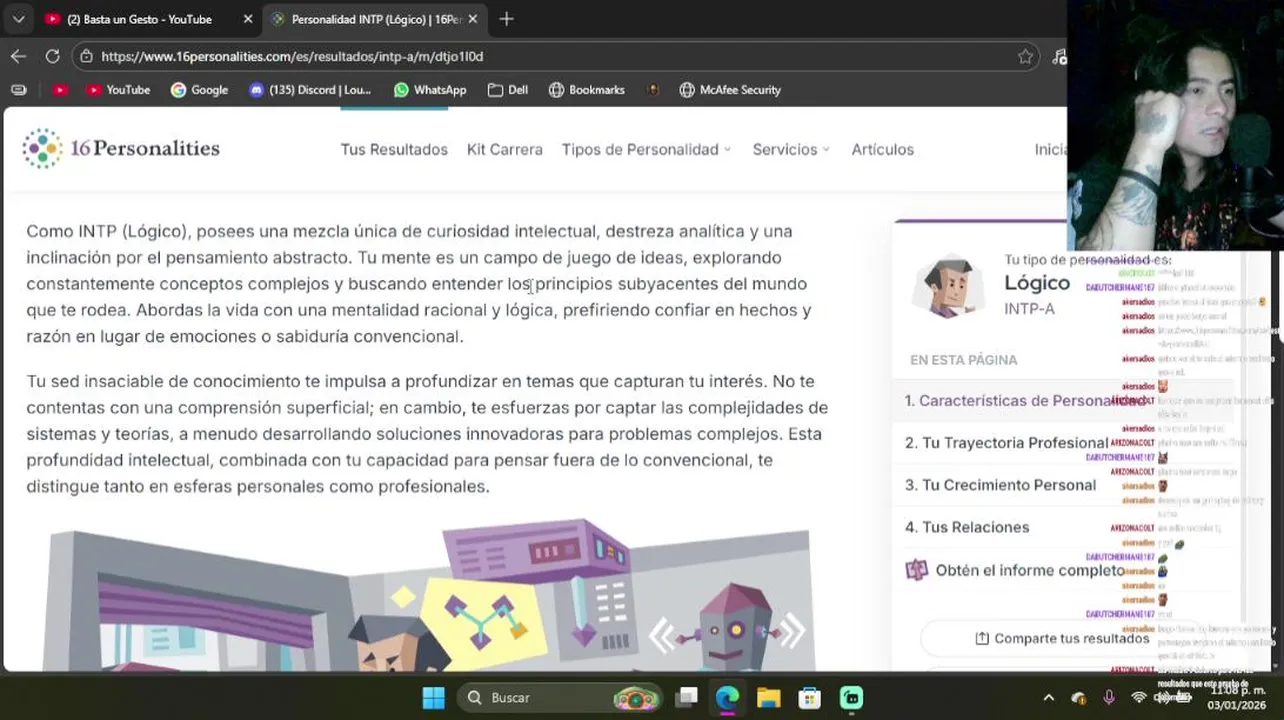
Task: Open the McAfee Security bookmark
Action: pos(730,90)
